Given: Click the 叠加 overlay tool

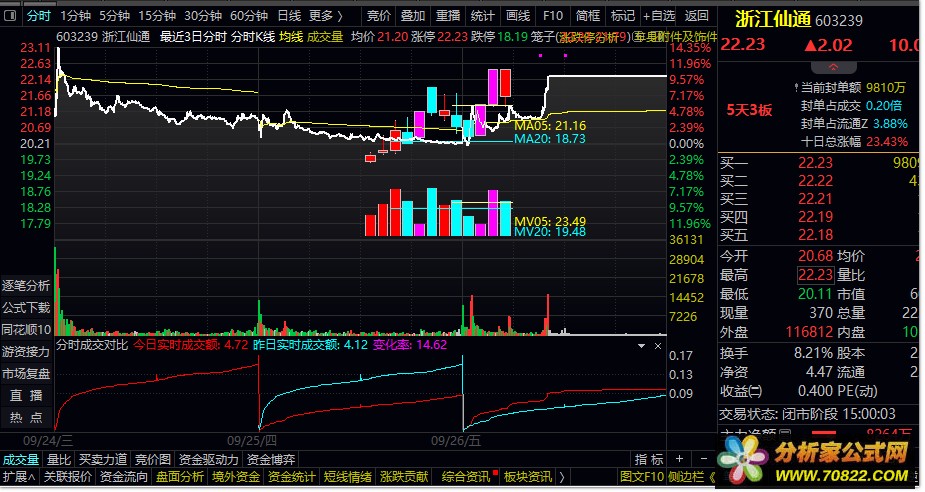Looking at the screenshot, I should click(x=413, y=16).
